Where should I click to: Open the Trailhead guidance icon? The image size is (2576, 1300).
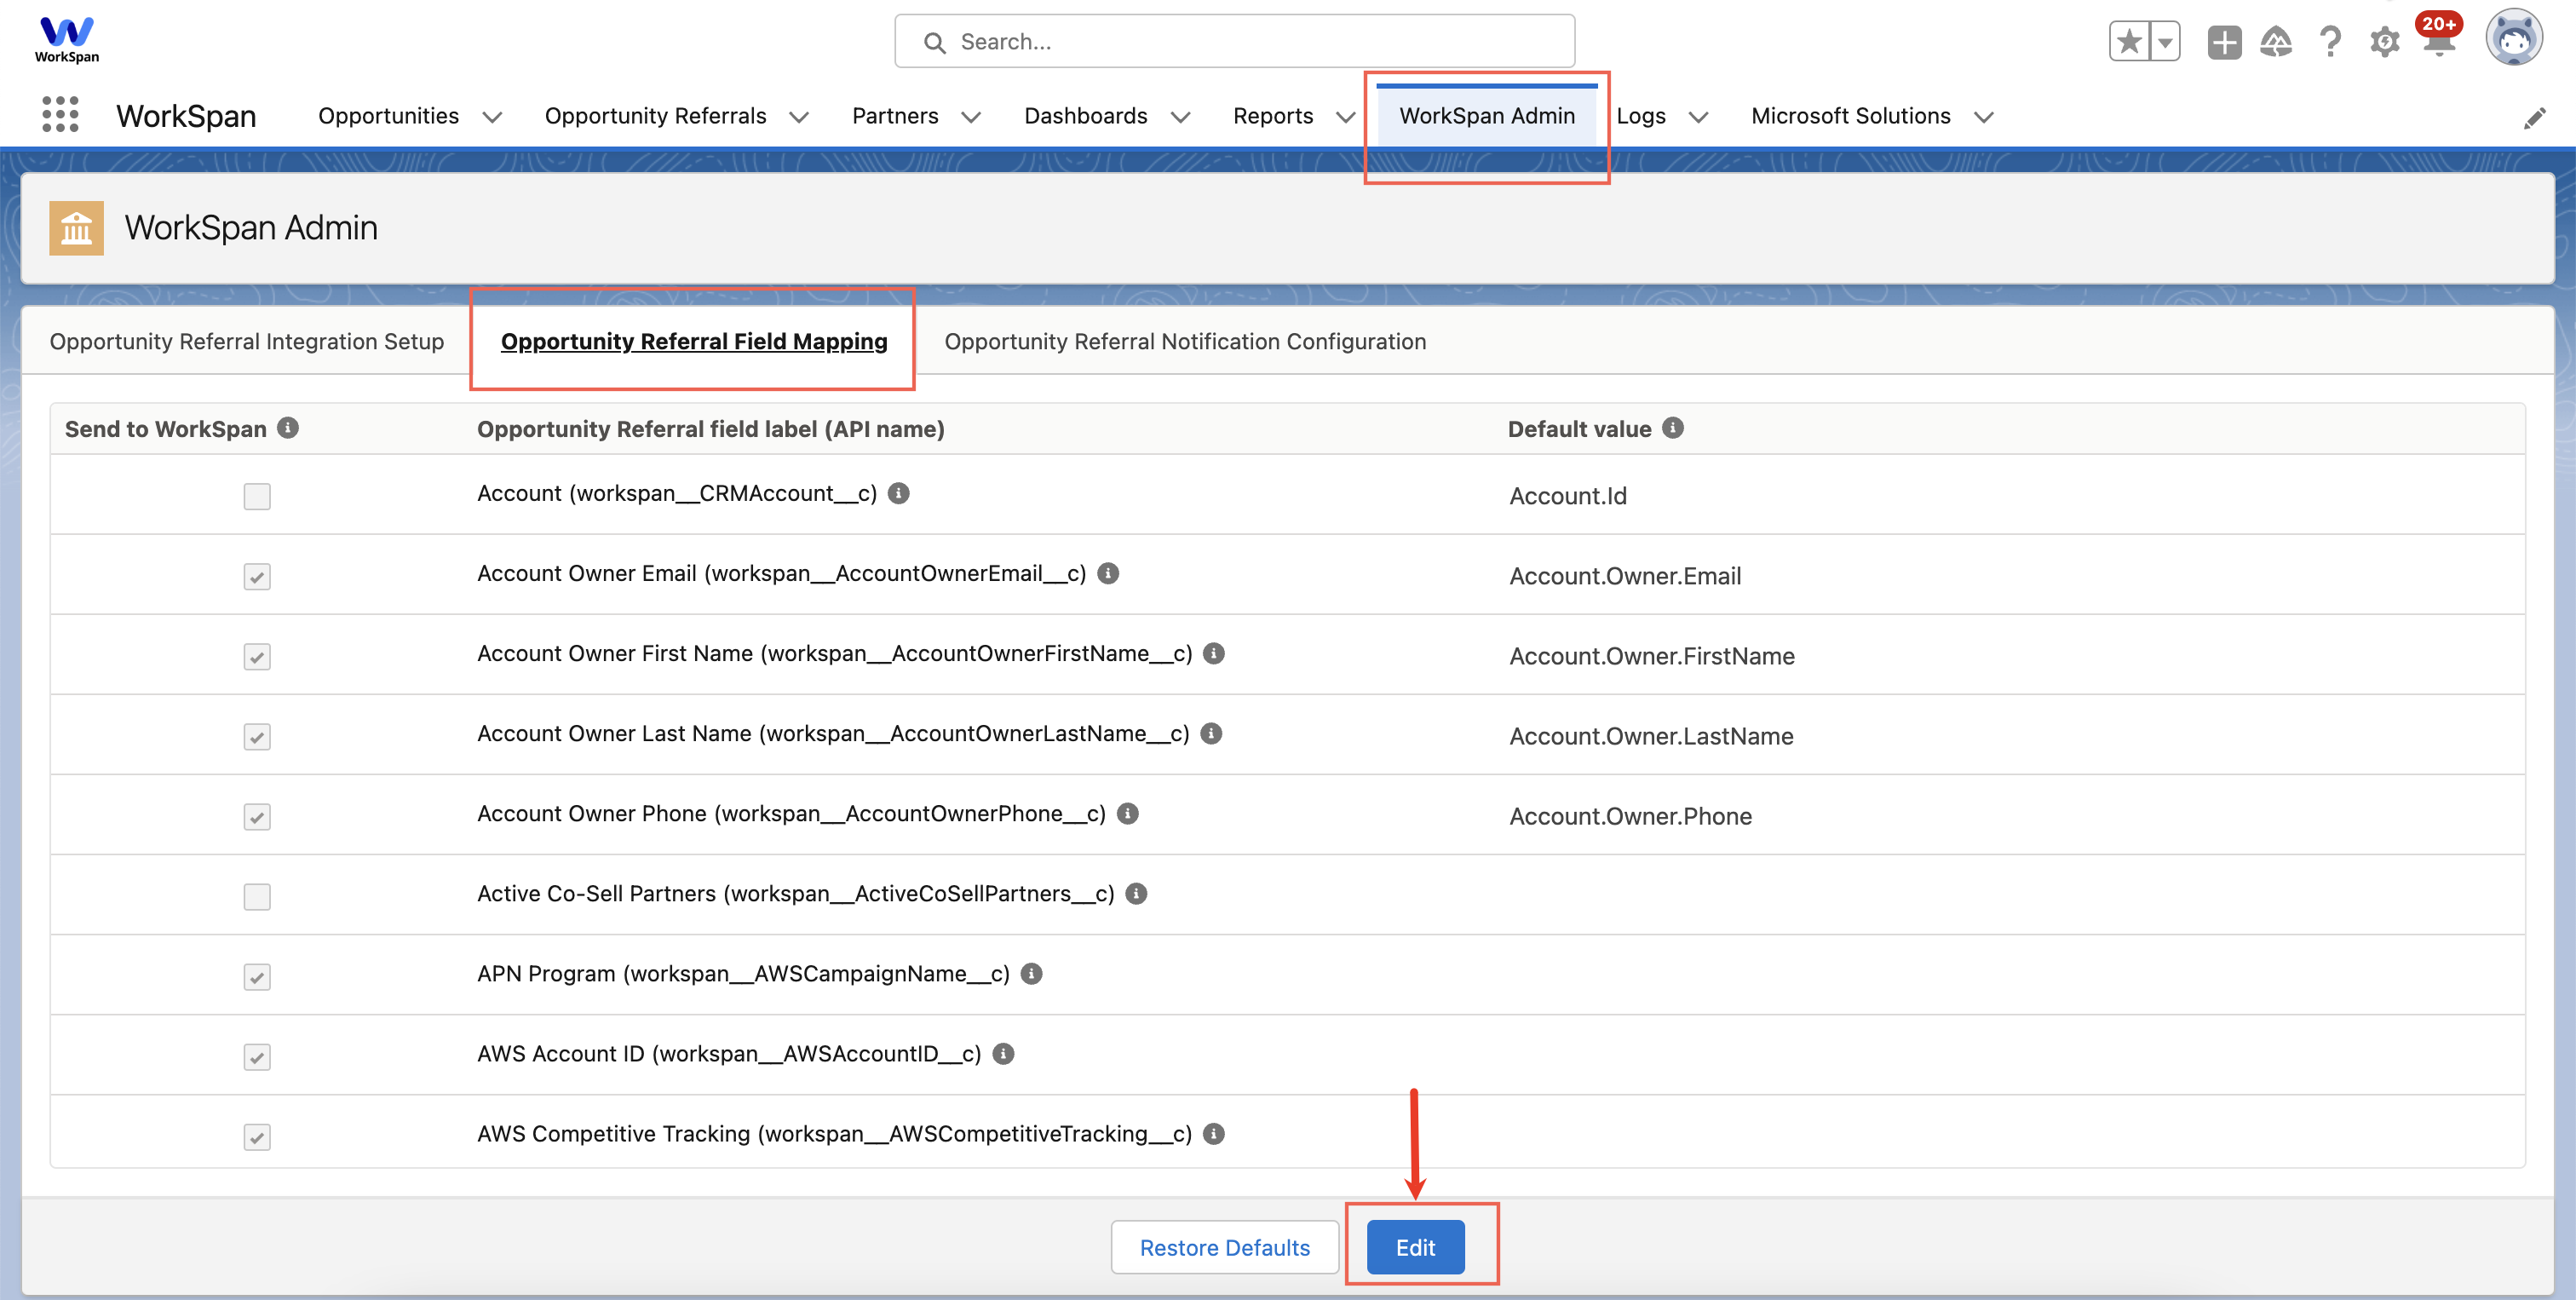point(2276,42)
